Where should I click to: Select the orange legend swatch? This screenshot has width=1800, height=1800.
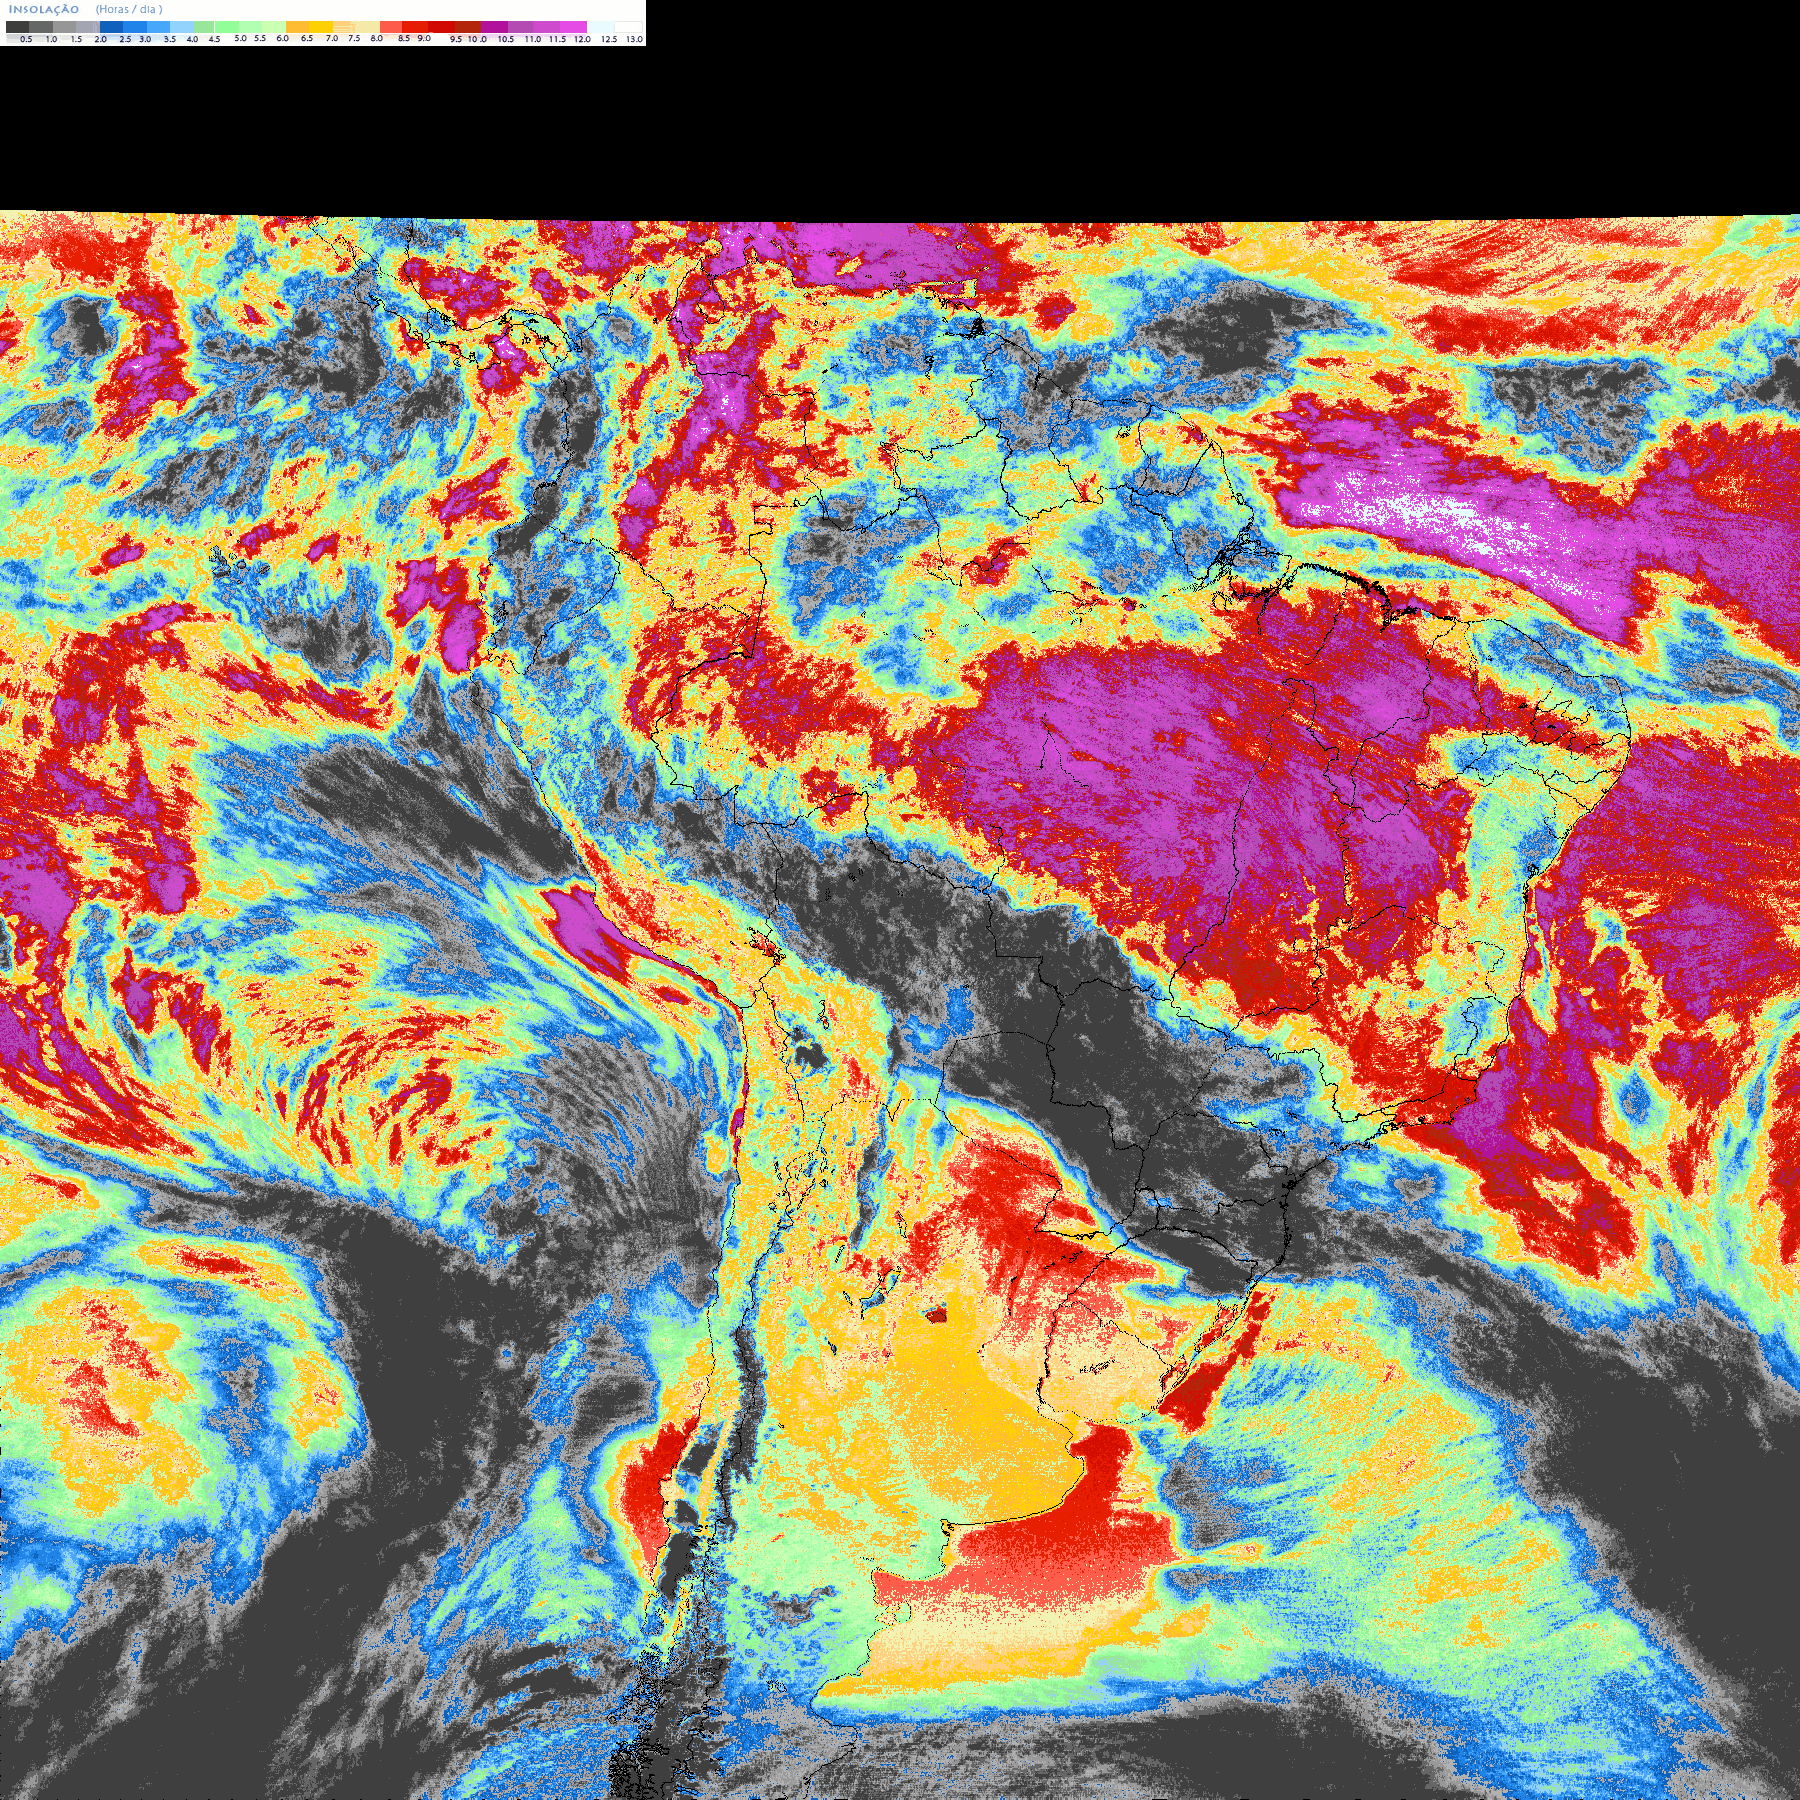tap(297, 27)
